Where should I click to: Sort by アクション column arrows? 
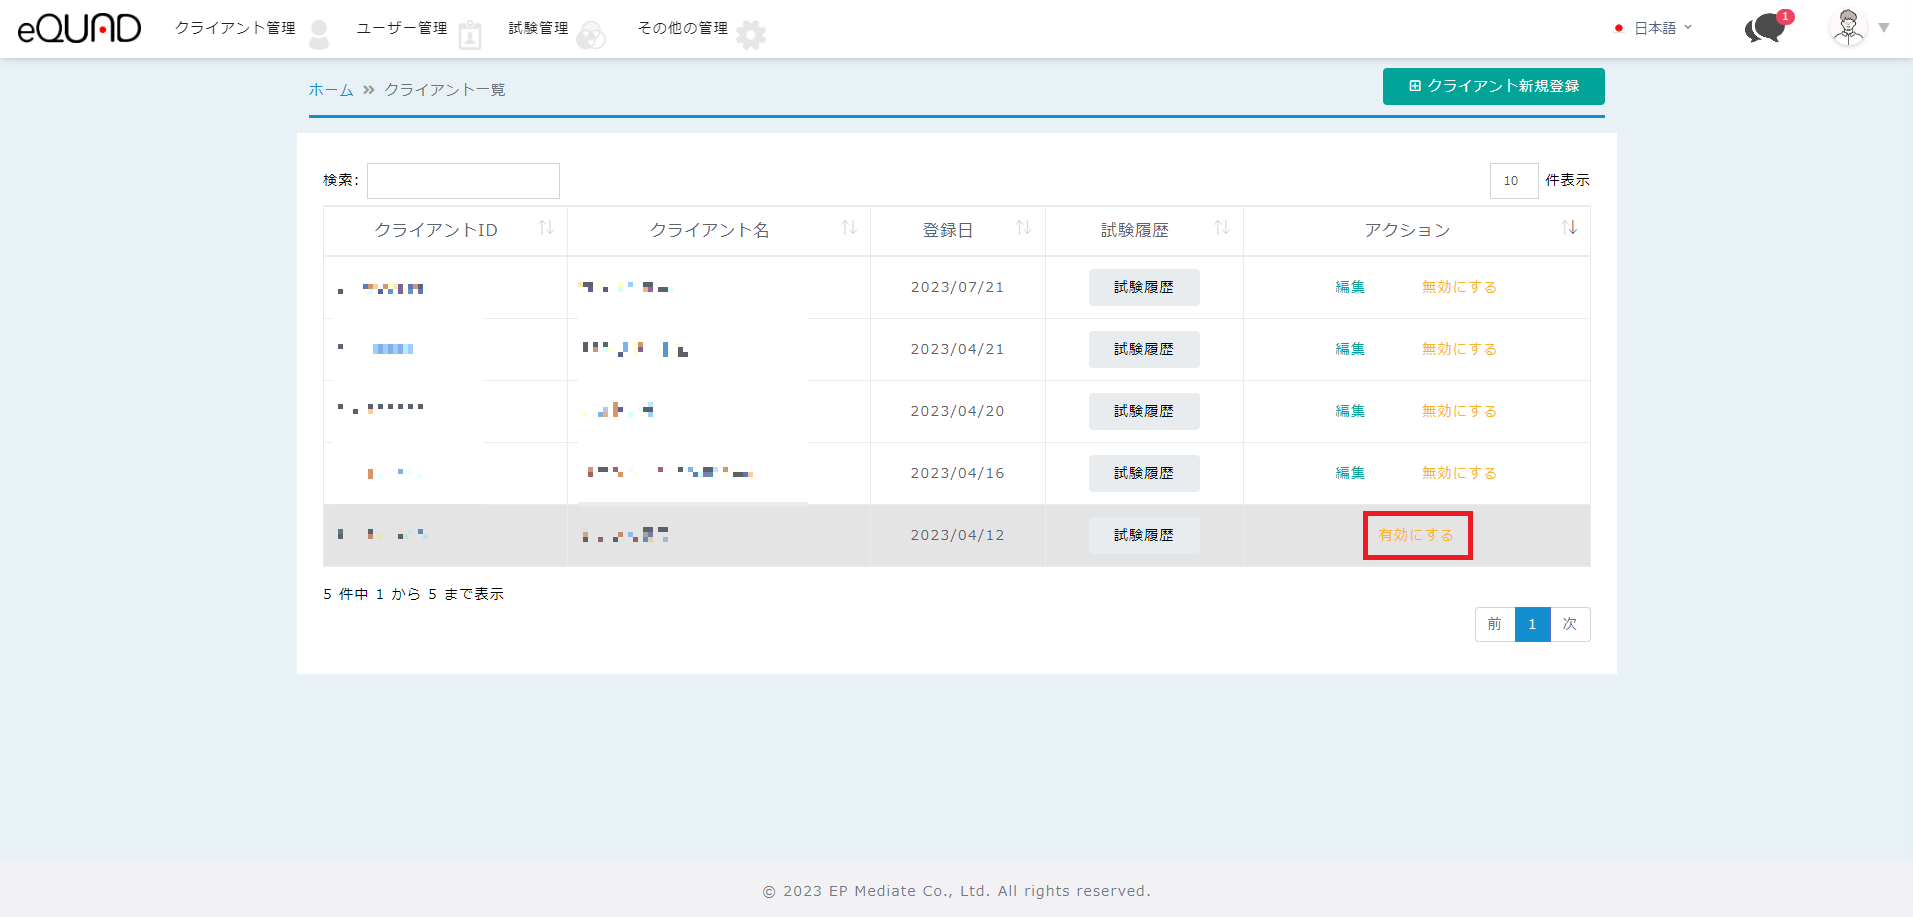coord(1569,228)
